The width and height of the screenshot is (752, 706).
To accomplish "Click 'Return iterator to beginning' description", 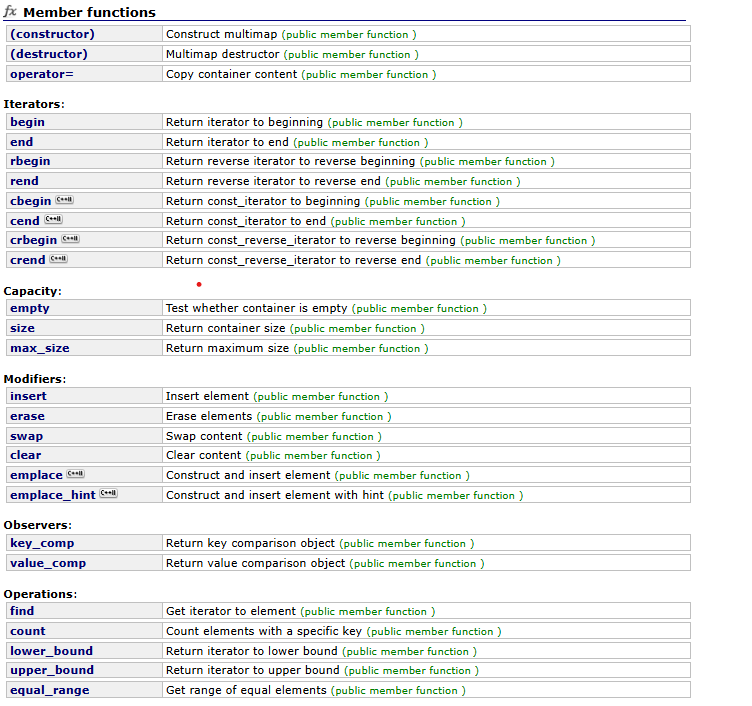I will click(x=245, y=122).
